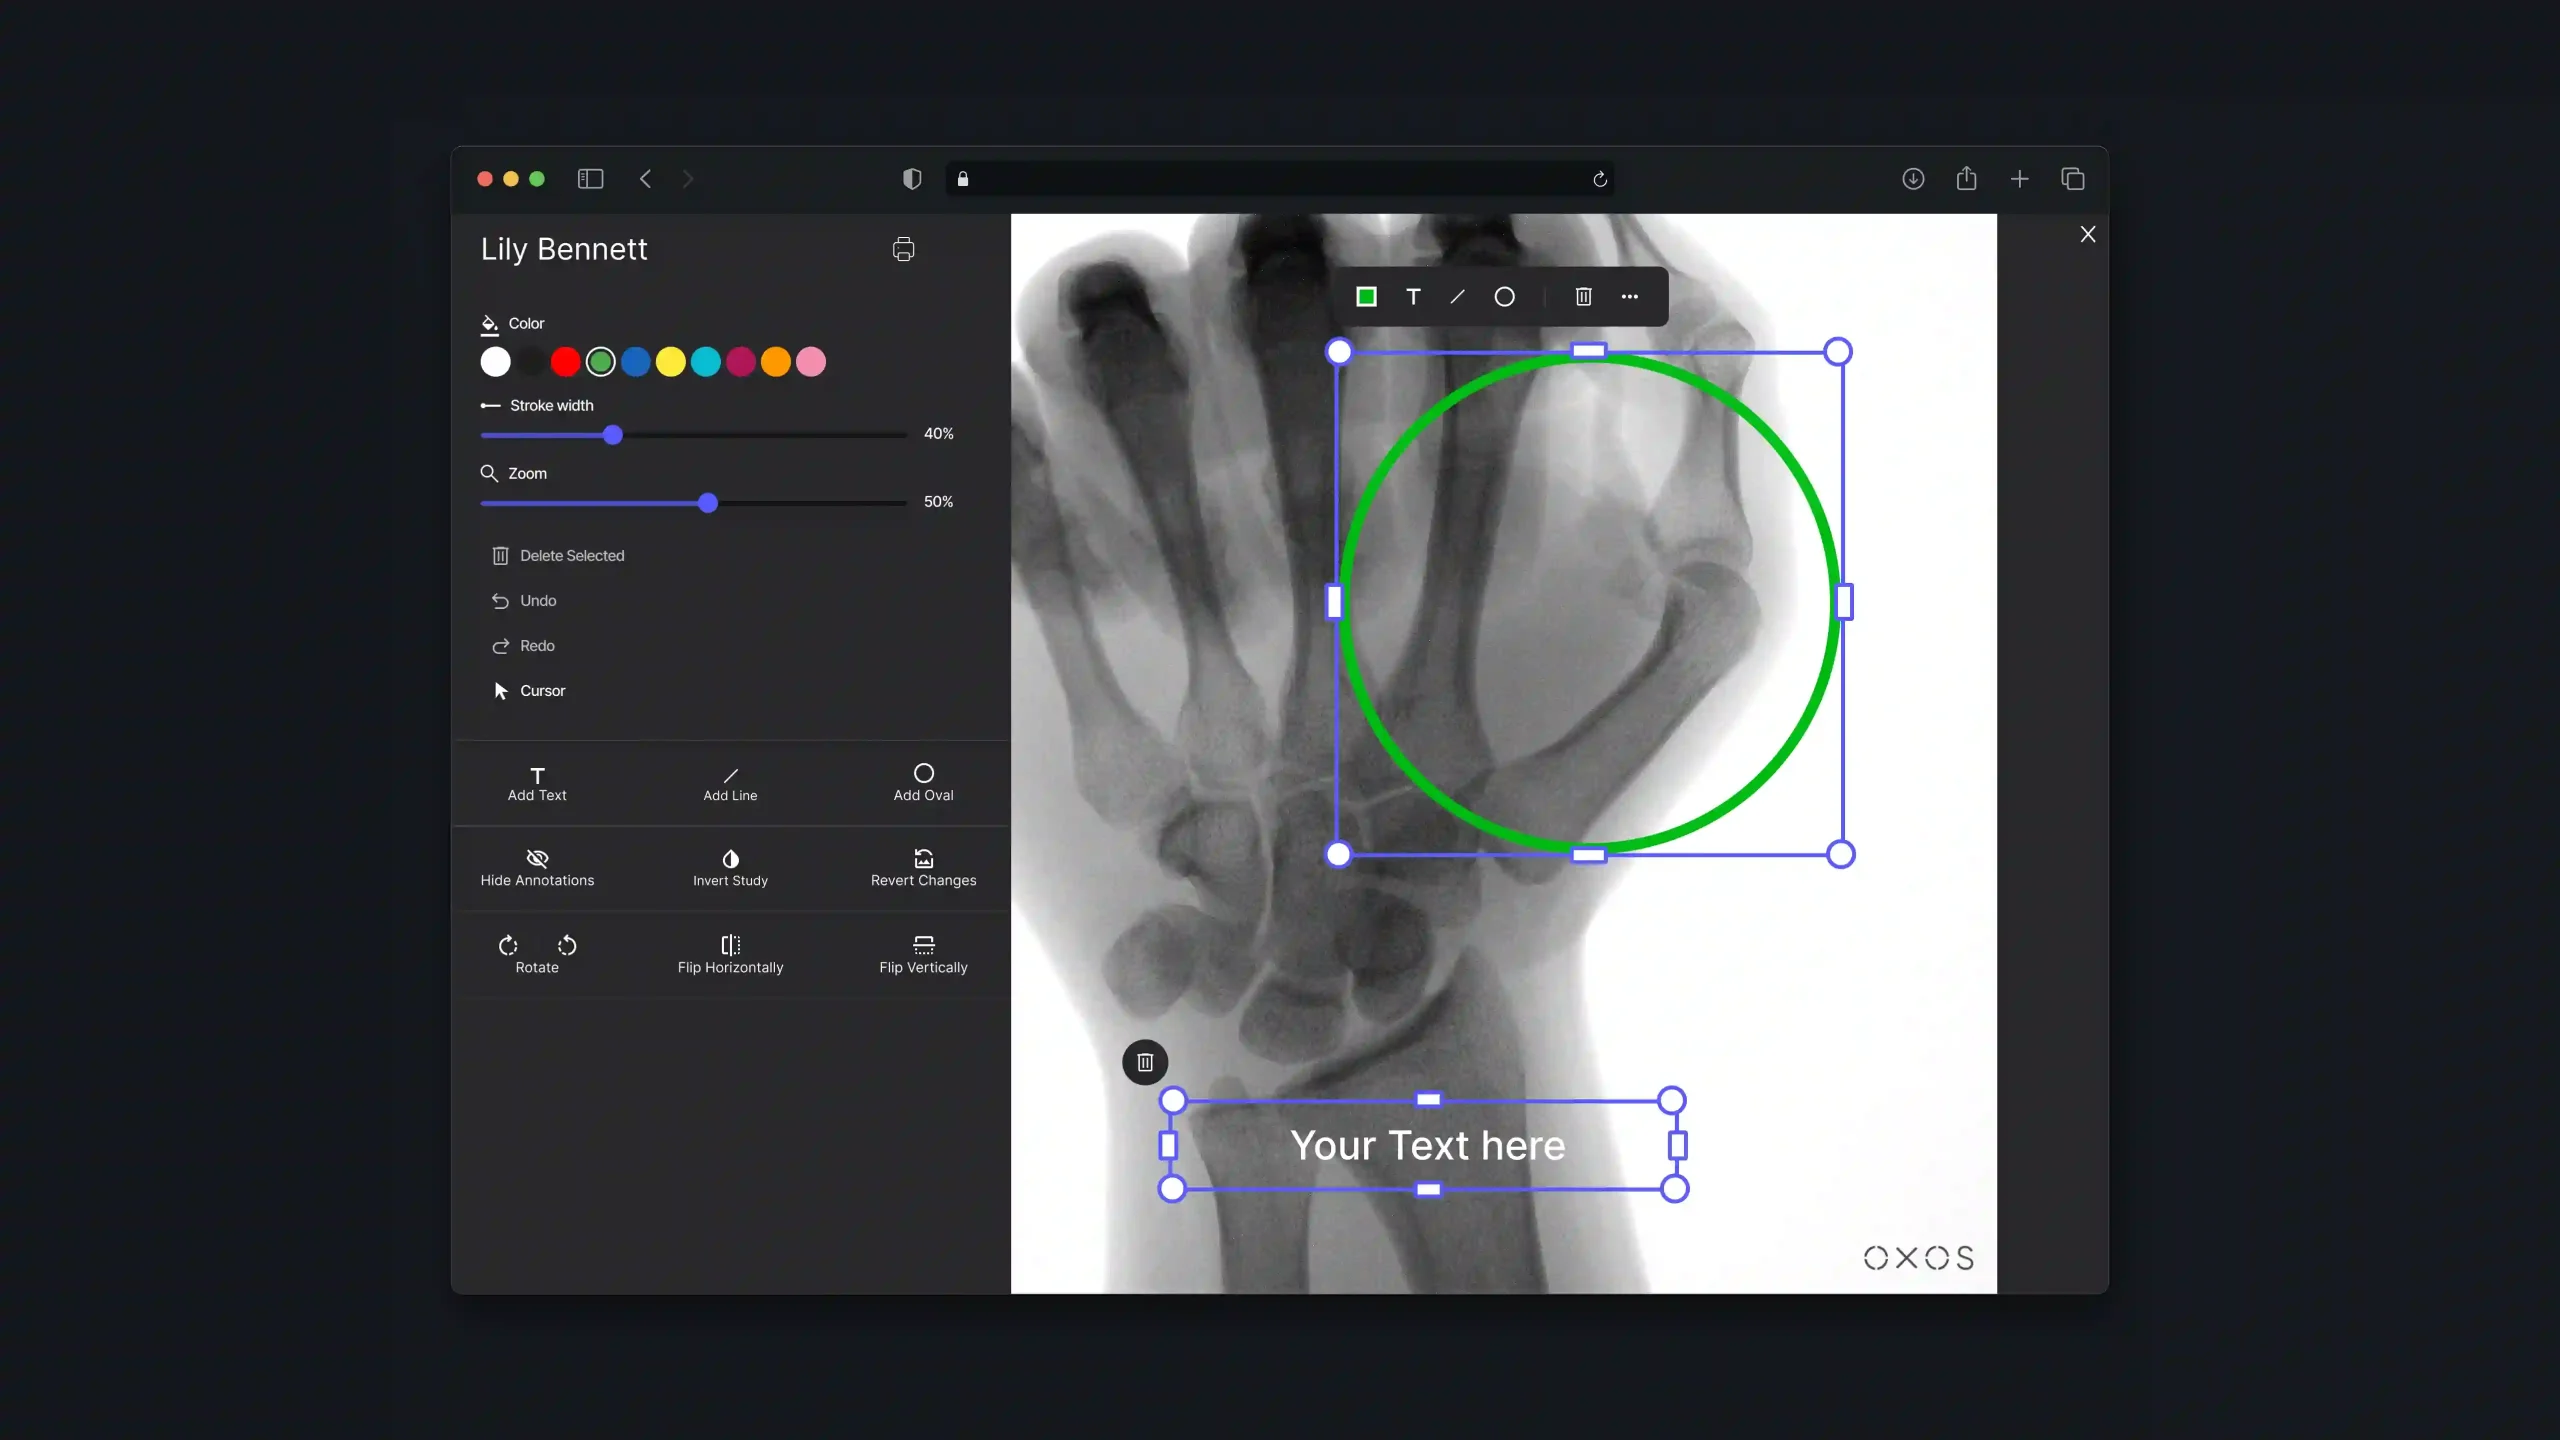Invert the study colors
This screenshot has width=2560, height=1440.
pos(730,868)
